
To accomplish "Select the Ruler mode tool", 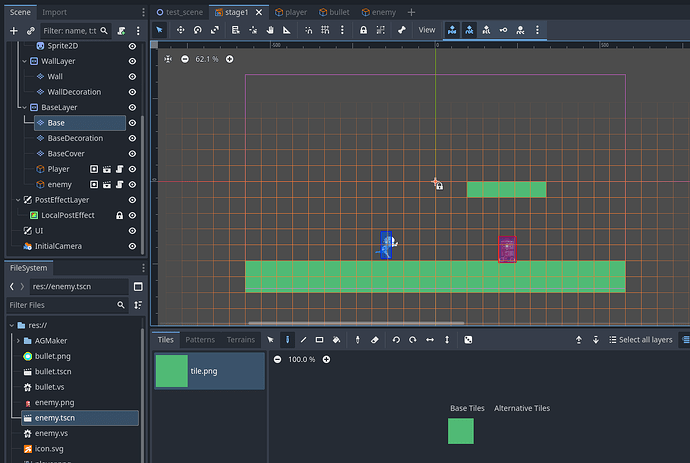I will pyautogui.click(x=286, y=30).
